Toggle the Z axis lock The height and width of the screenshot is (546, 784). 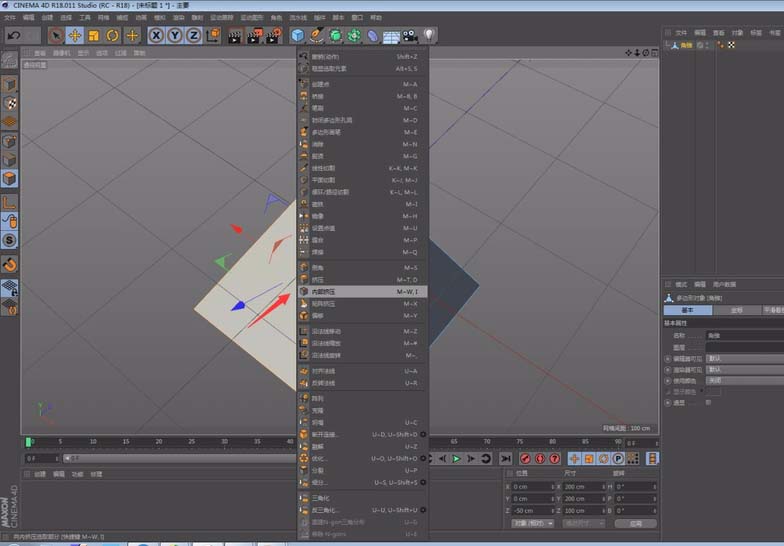click(x=194, y=36)
